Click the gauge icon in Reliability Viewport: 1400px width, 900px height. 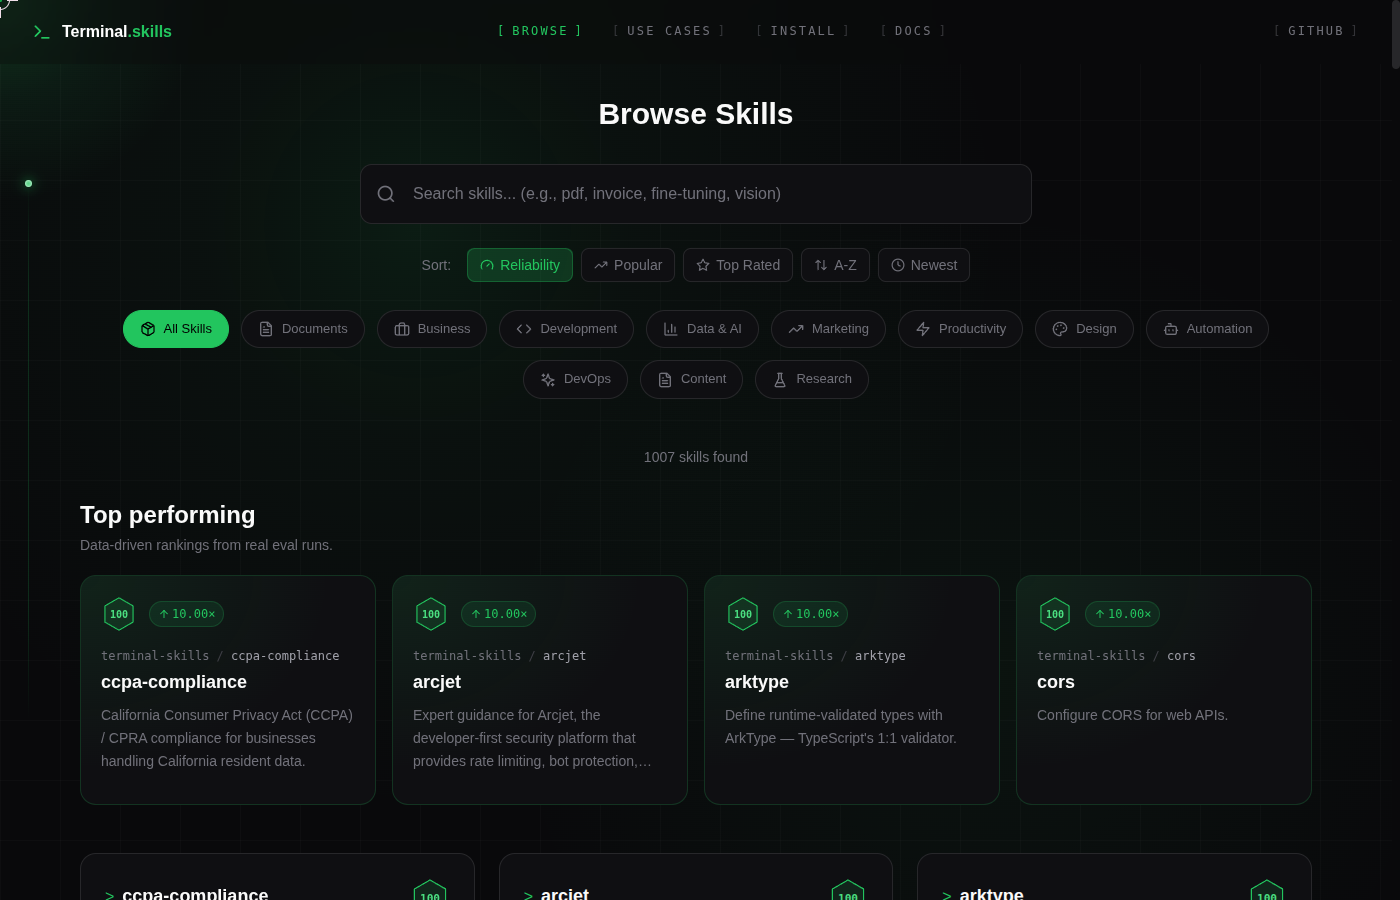(487, 265)
